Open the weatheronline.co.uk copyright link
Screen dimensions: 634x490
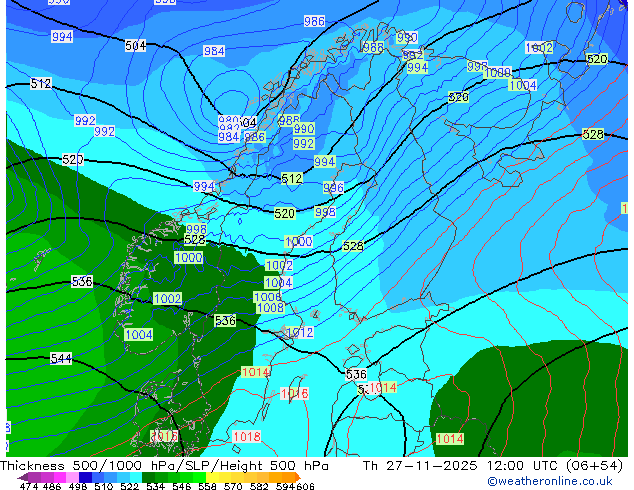549,481
